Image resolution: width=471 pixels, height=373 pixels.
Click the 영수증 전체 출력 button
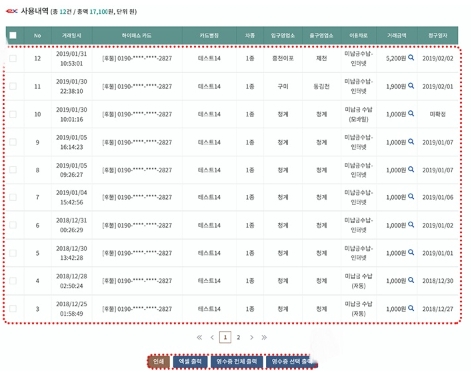click(x=237, y=361)
